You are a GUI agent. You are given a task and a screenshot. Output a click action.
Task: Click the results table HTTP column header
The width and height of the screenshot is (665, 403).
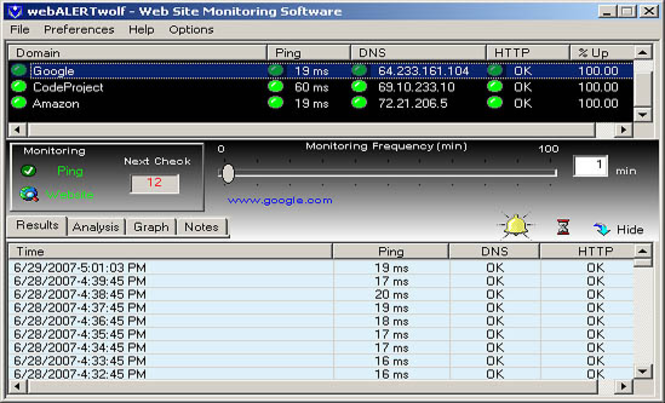point(587,251)
